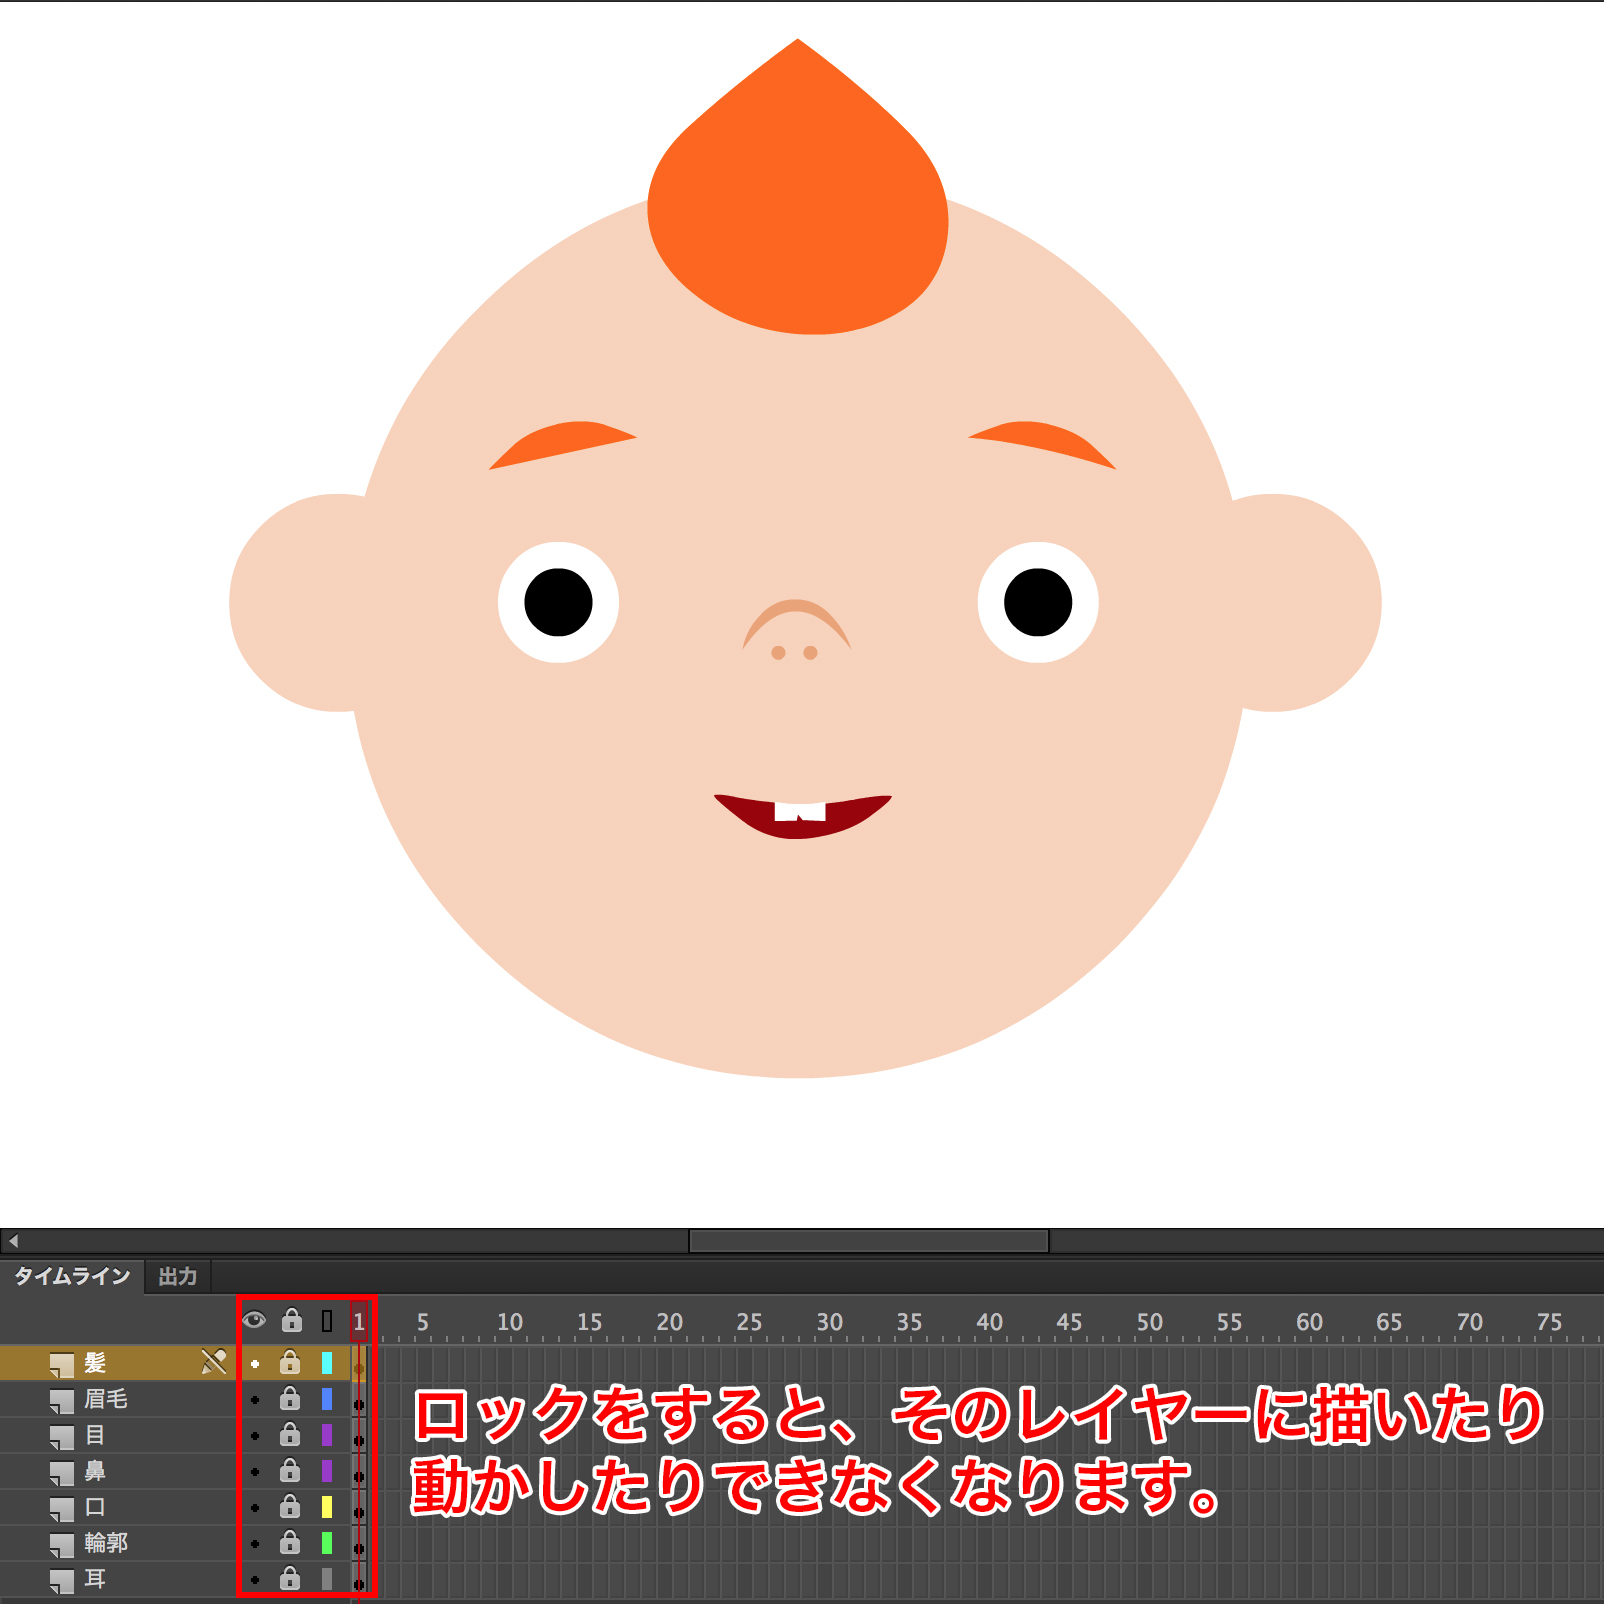The width and height of the screenshot is (1604, 1604).
Task: Hide the 髪 layer using its visibility dot
Action: 255,1364
